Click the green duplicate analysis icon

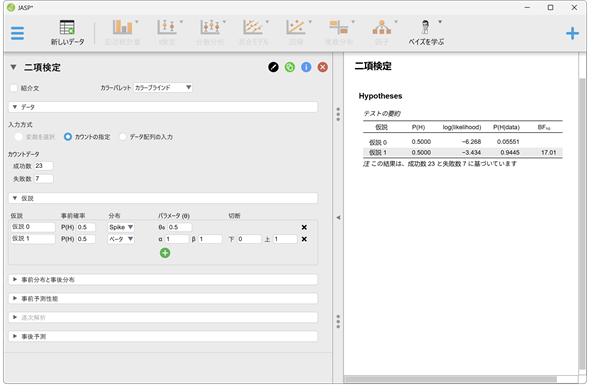[290, 67]
